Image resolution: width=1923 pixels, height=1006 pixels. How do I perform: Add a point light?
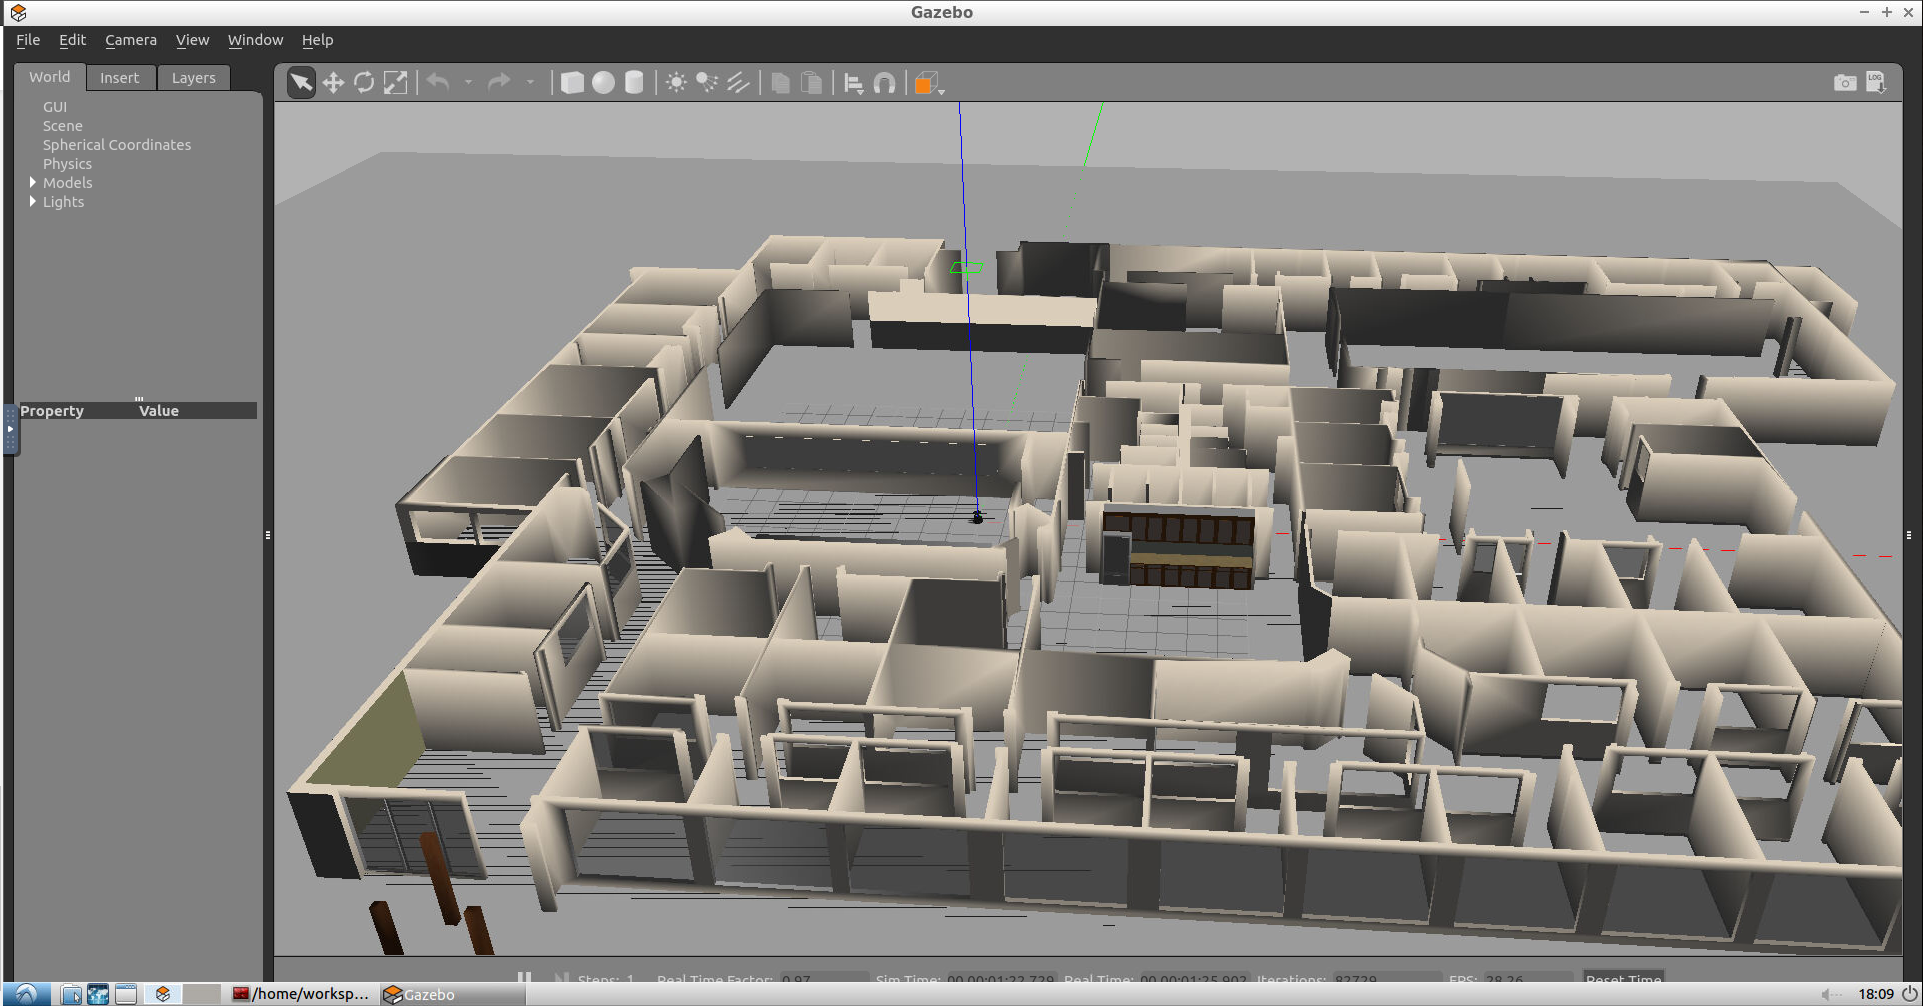click(676, 83)
